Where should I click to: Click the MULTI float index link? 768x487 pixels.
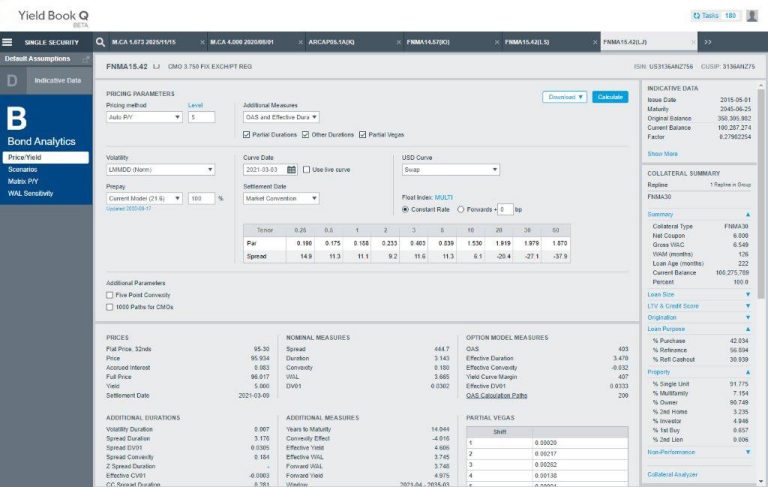[x=444, y=197]
